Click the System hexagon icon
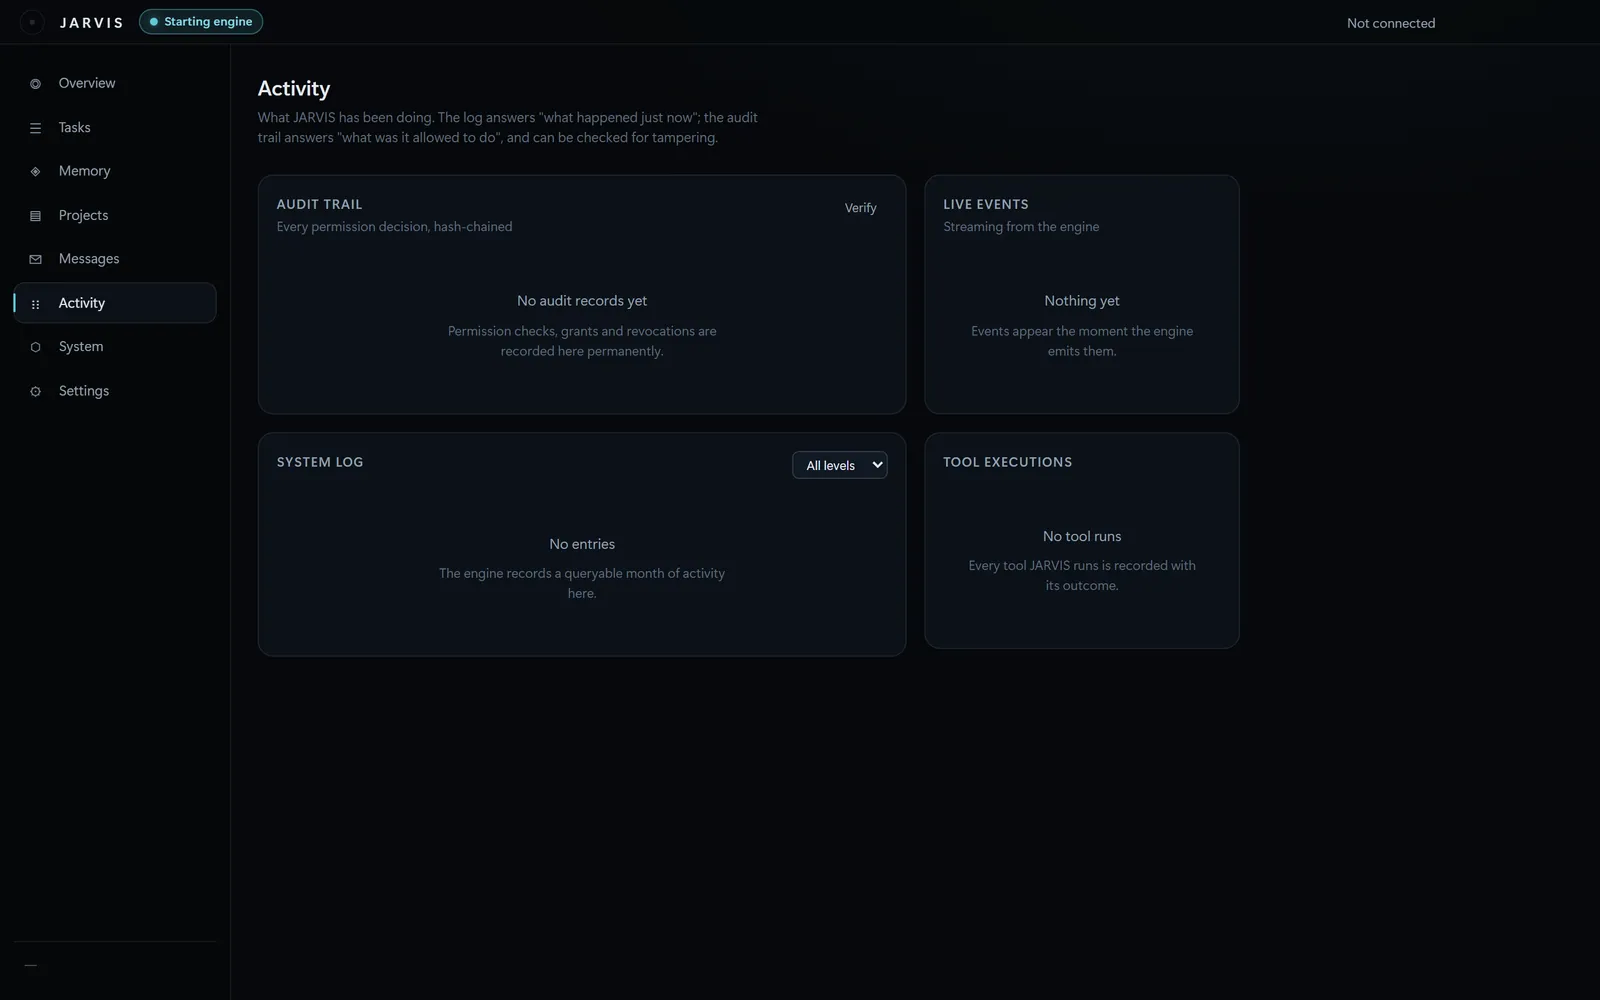 tap(35, 347)
